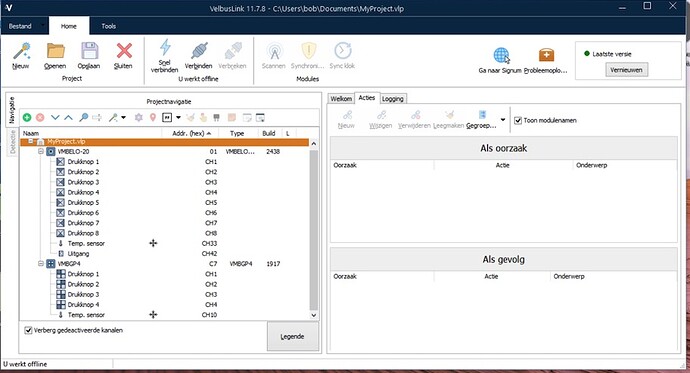Close project using Sluiten red X
690x373 pixels.
coord(124,51)
